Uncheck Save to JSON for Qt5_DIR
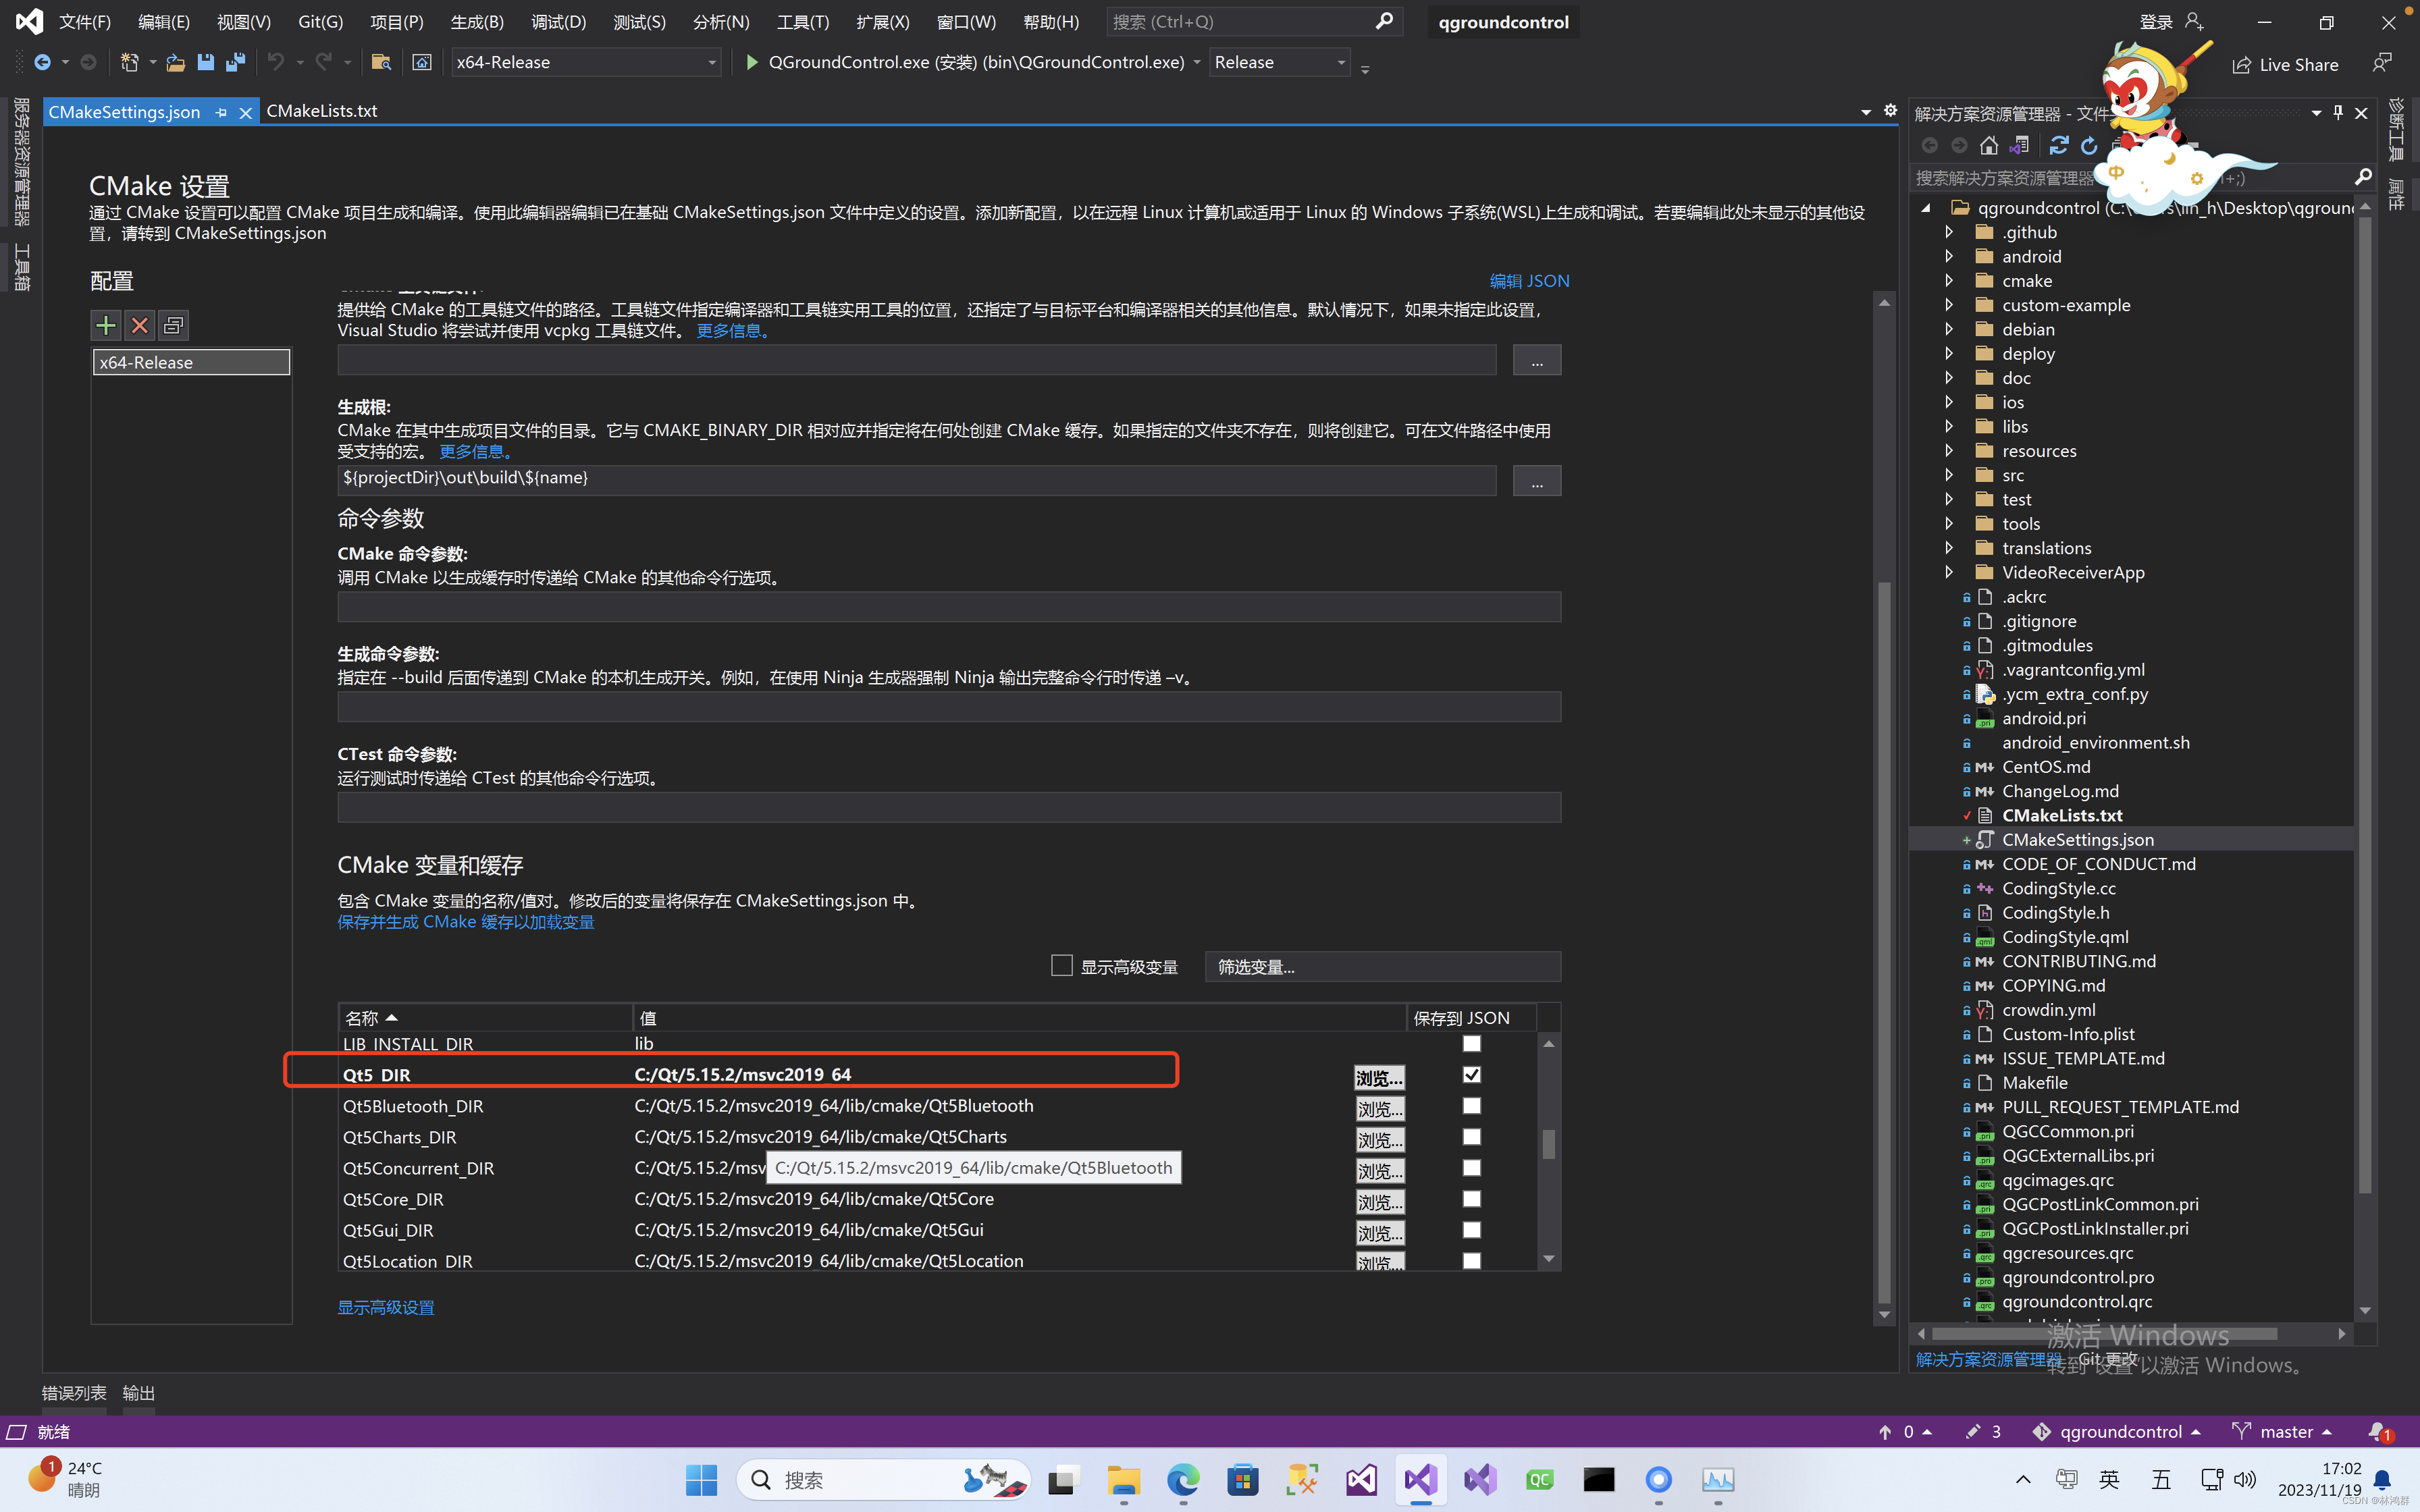Viewport: 2420px width, 1512px height. [1471, 1075]
